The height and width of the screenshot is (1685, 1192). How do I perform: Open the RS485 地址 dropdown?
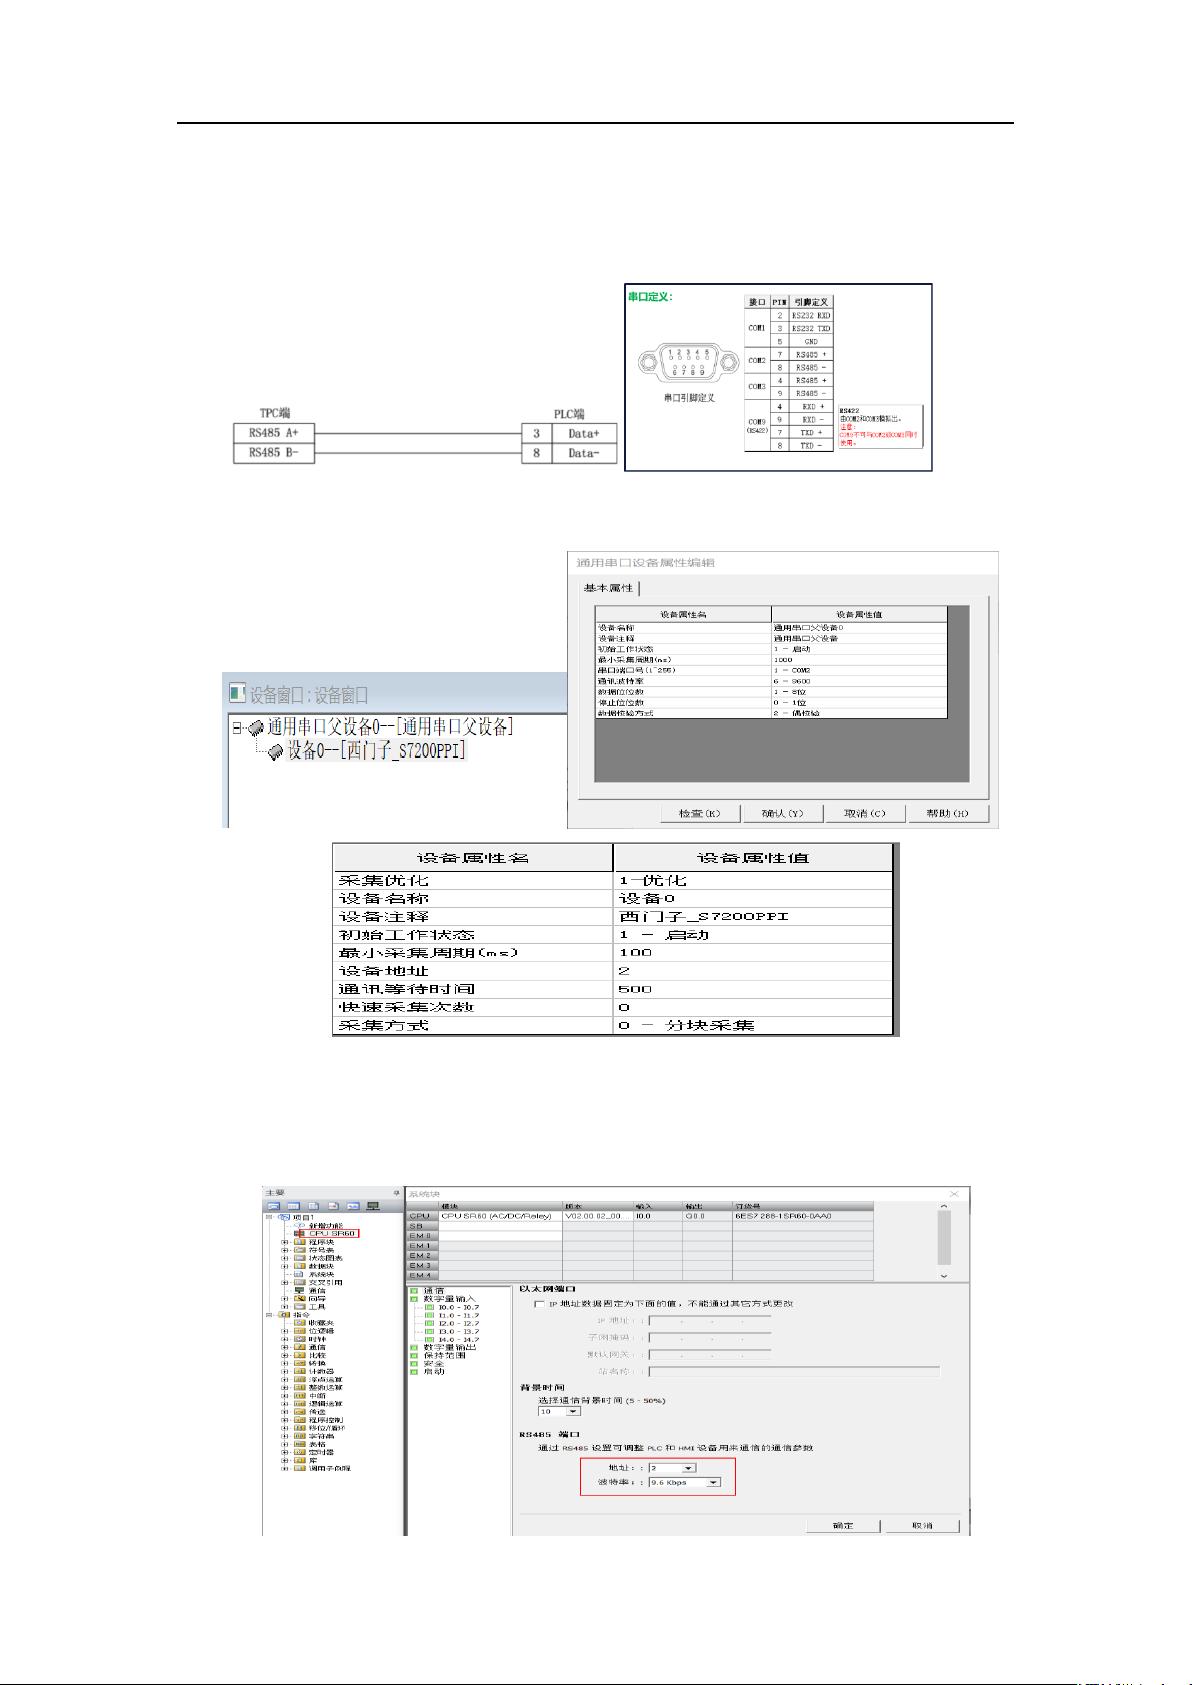688,1468
